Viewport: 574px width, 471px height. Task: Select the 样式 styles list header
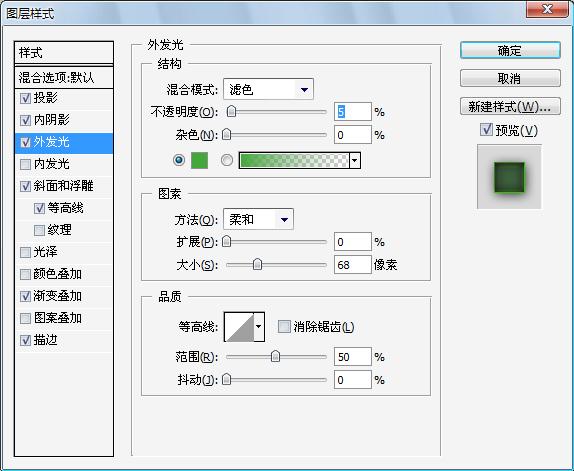click(64, 53)
